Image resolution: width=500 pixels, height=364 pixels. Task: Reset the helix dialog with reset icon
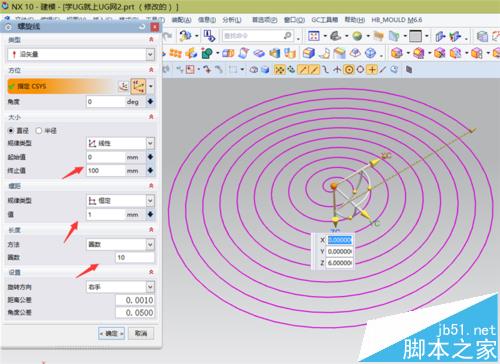point(142,27)
